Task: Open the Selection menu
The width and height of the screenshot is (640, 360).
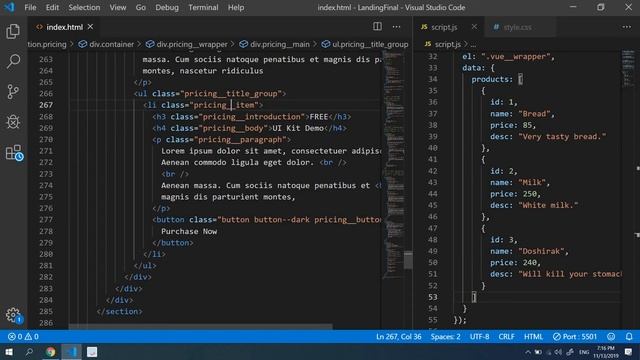Action: pyautogui.click(x=84, y=7)
